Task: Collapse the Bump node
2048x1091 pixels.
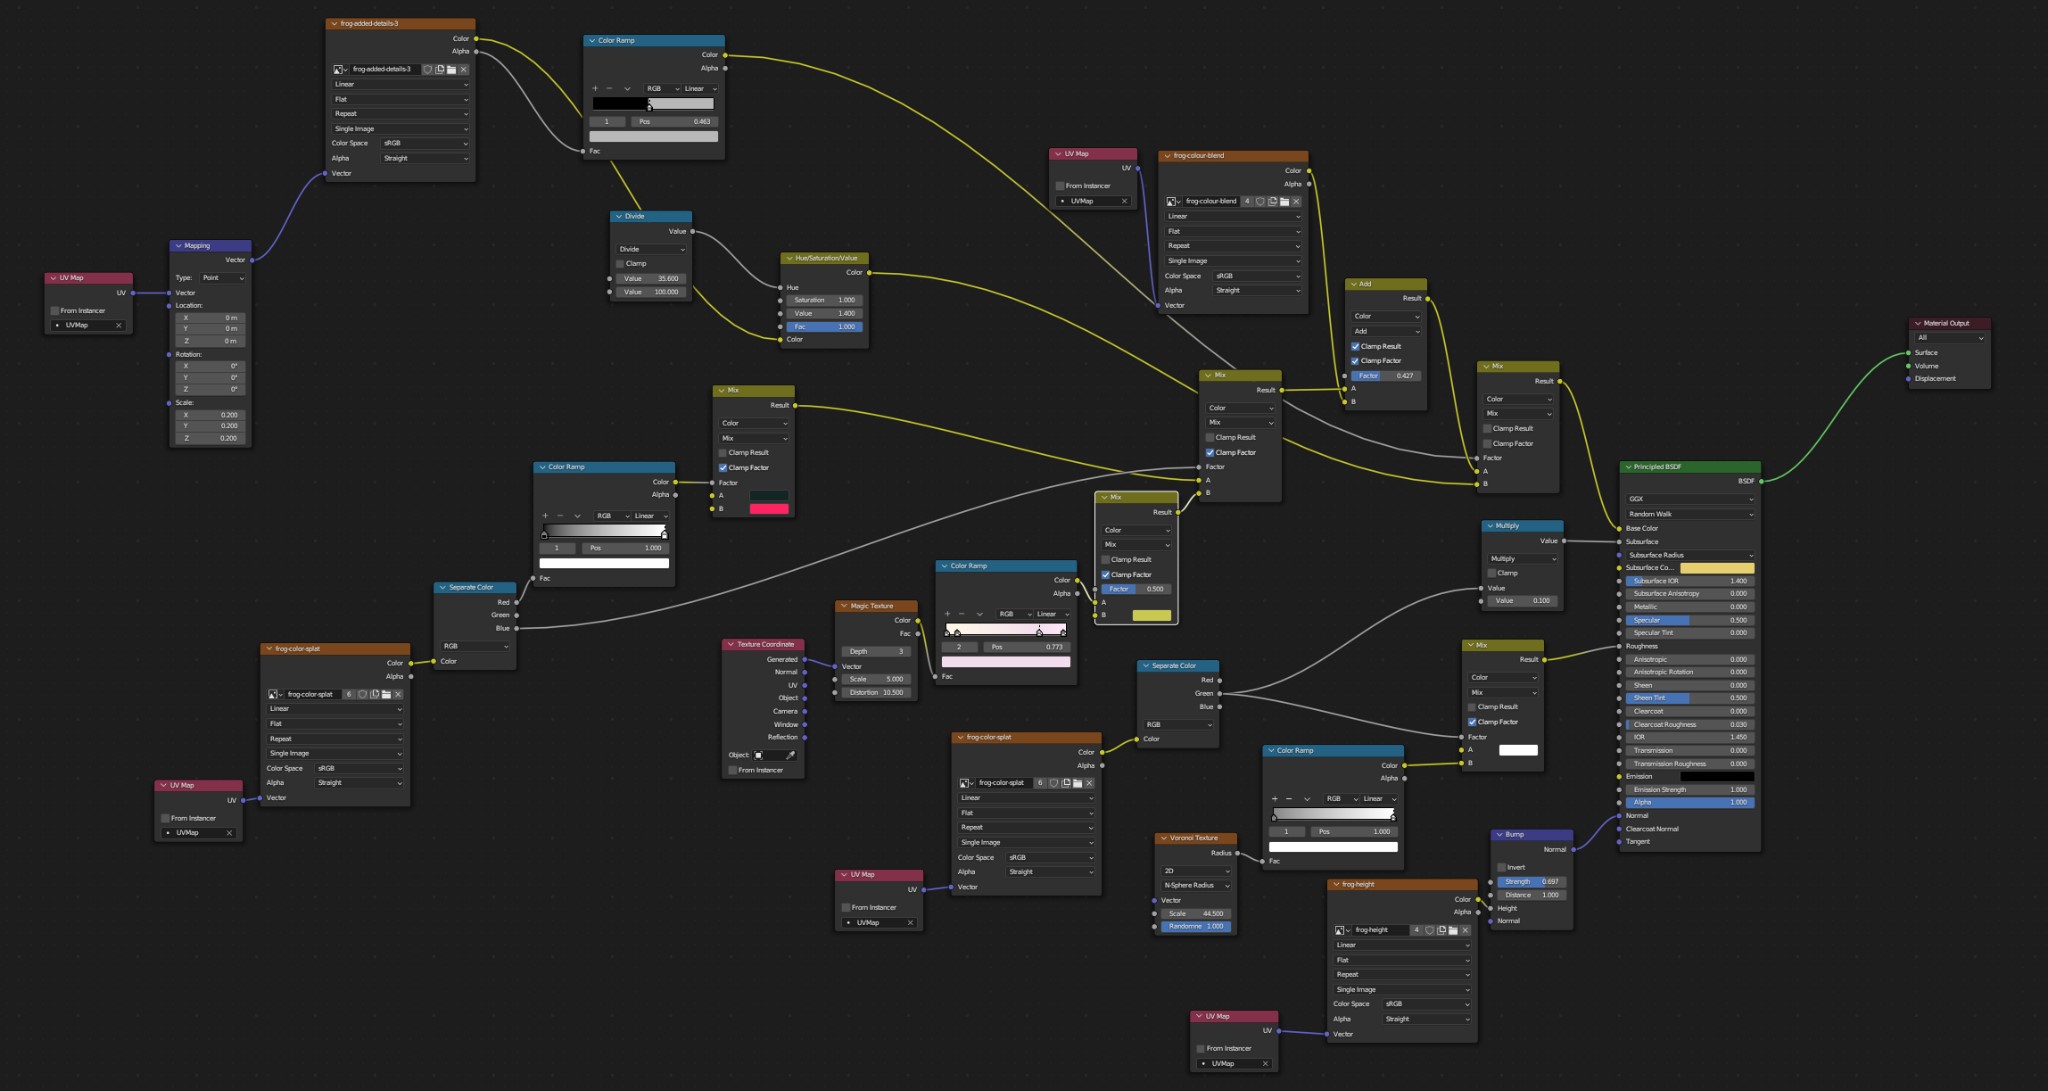Action: [x=1499, y=834]
